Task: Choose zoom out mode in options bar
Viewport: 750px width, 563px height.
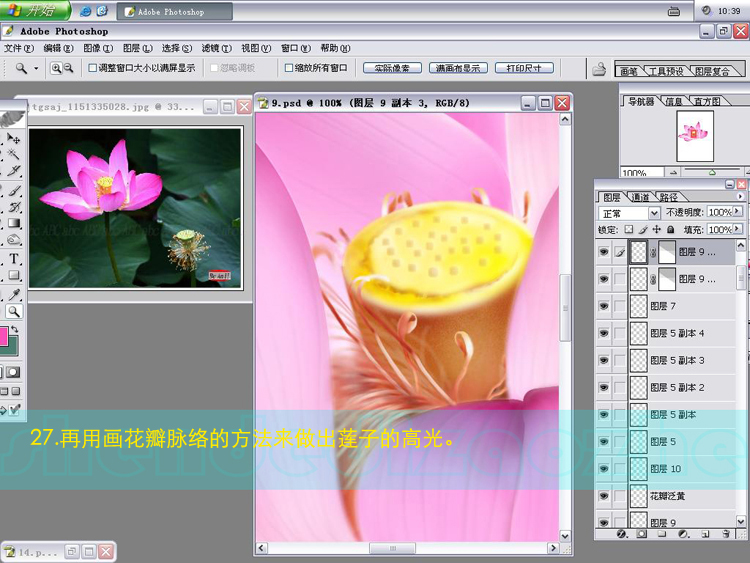Action: click(x=68, y=68)
